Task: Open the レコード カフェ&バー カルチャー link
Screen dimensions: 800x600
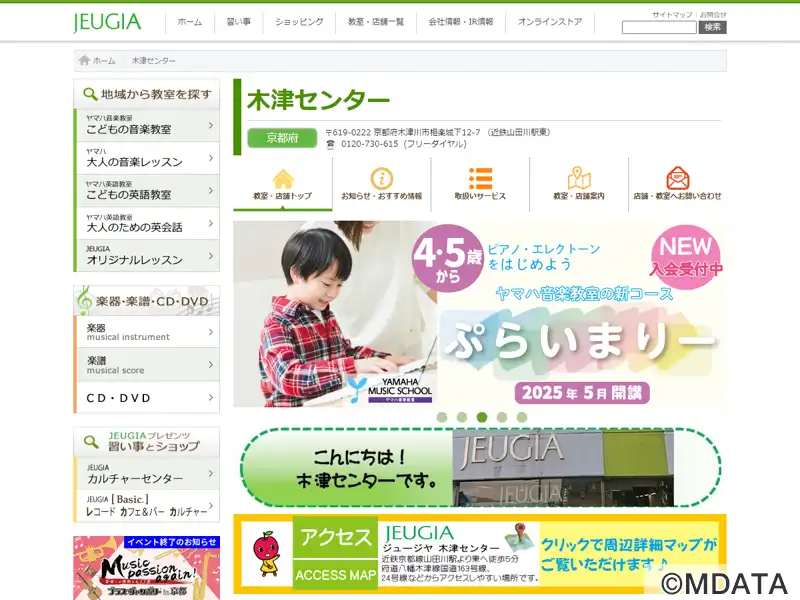Action: coord(147,506)
